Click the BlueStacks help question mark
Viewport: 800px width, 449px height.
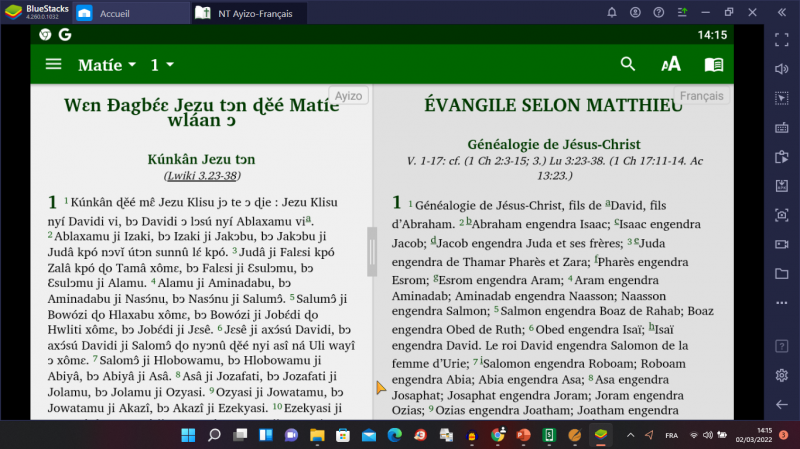pos(659,12)
